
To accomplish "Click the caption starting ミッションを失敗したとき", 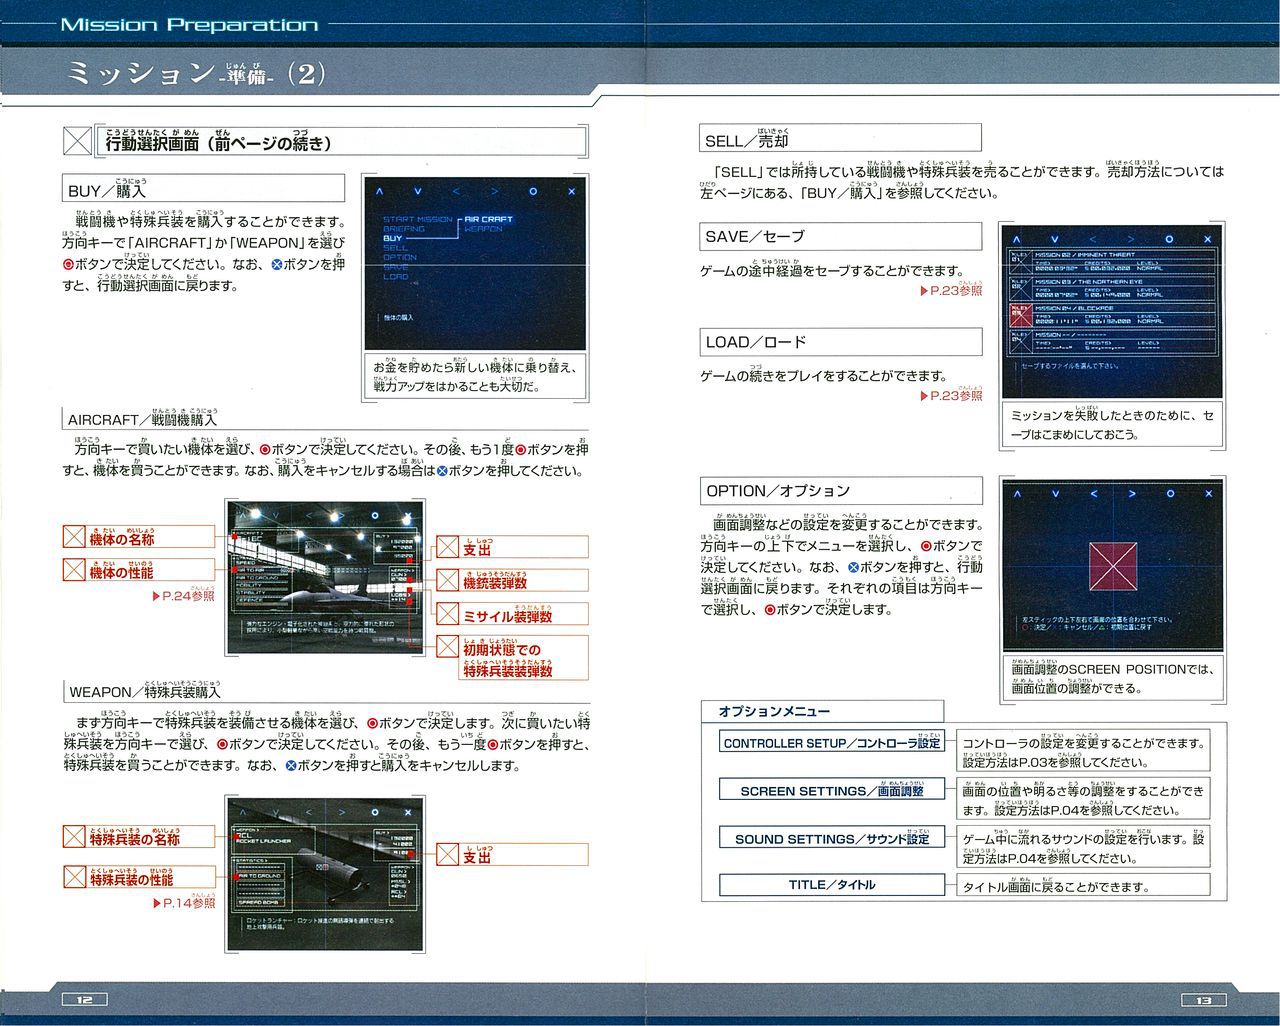I will pyautogui.click(x=1111, y=424).
